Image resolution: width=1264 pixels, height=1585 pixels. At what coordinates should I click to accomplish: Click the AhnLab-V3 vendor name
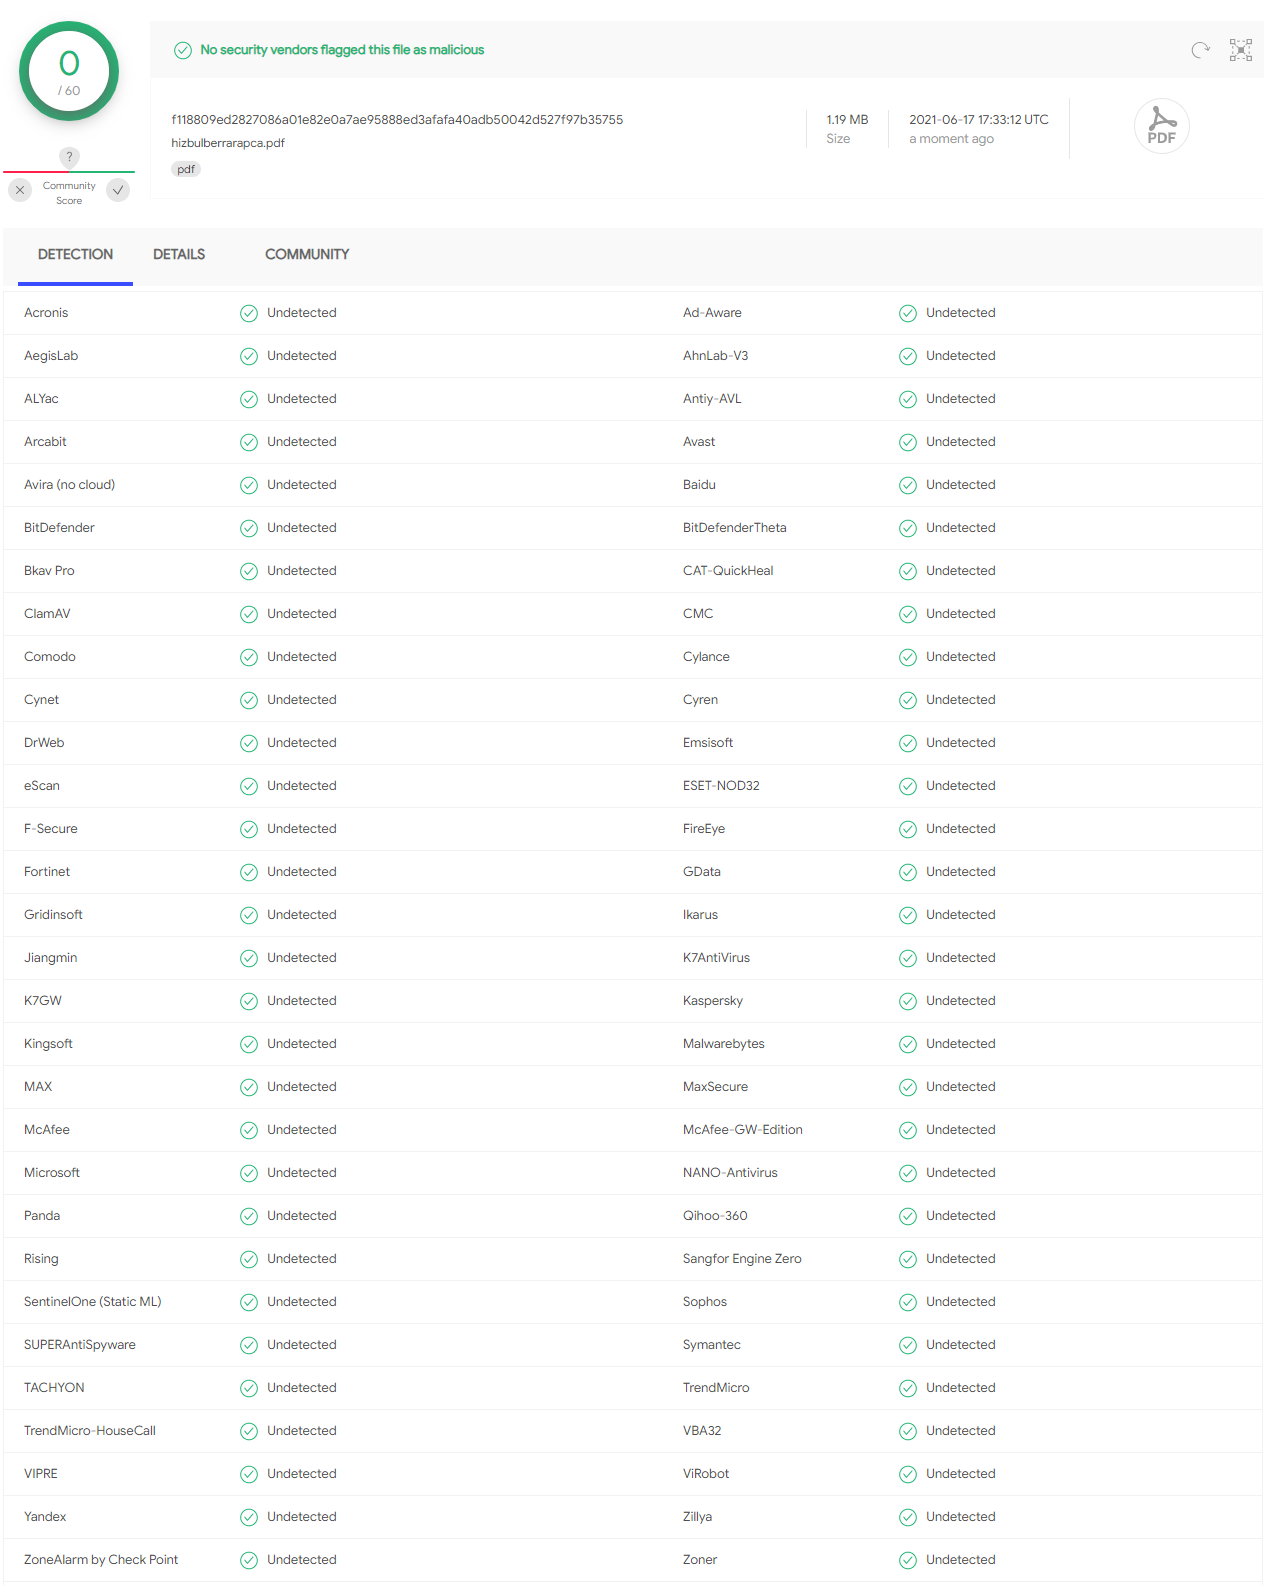pos(716,356)
